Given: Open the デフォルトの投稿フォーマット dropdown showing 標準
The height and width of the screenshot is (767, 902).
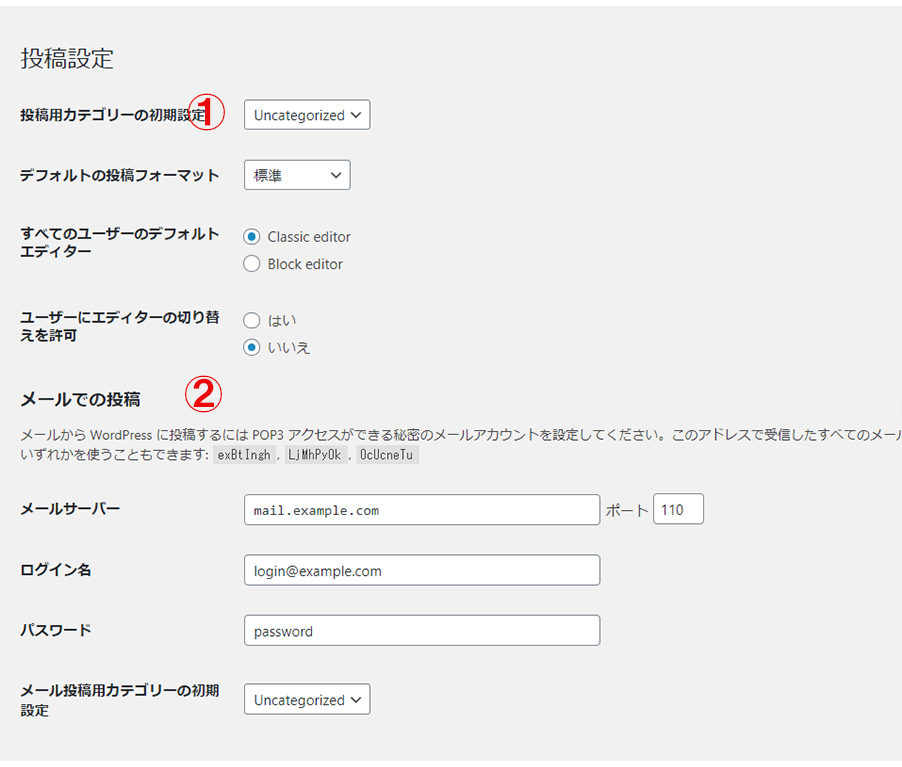Looking at the screenshot, I should 296,174.
